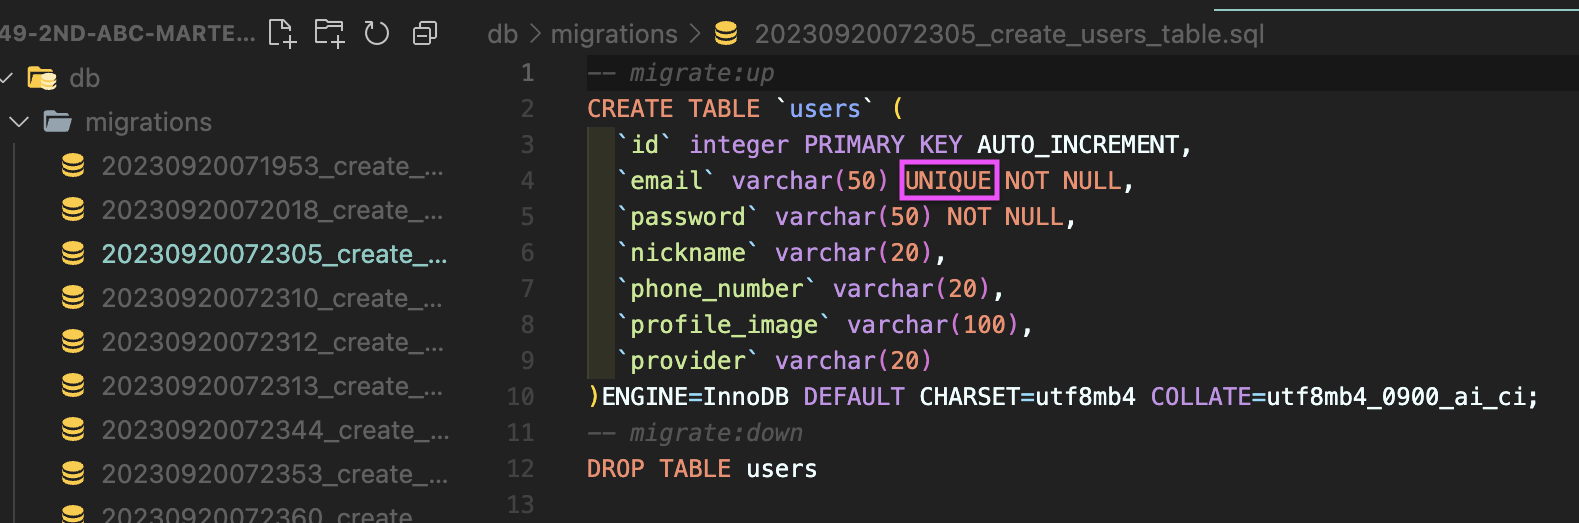Click the '-- migrate:up' comment
Screen dimensions: 1579x523
click(x=680, y=73)
